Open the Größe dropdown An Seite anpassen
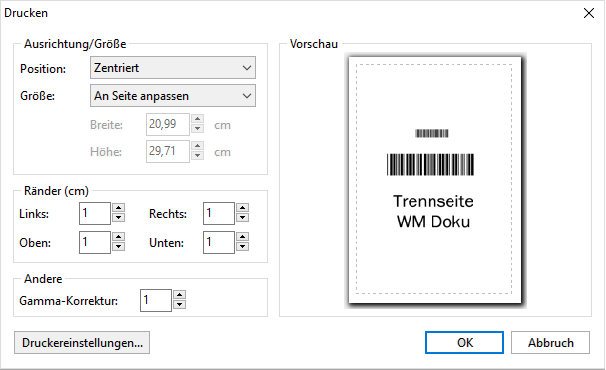The height and width of the screenshot is (370, 606). click(x=173, y=96)
